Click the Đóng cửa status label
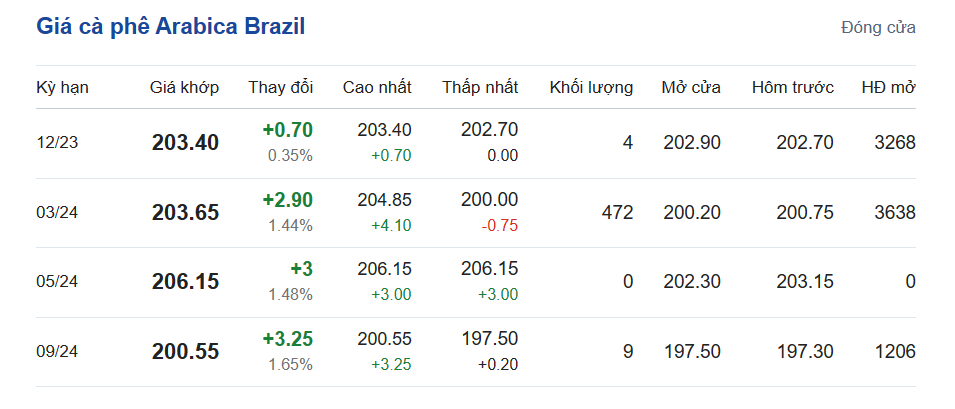 click(878, 28)
